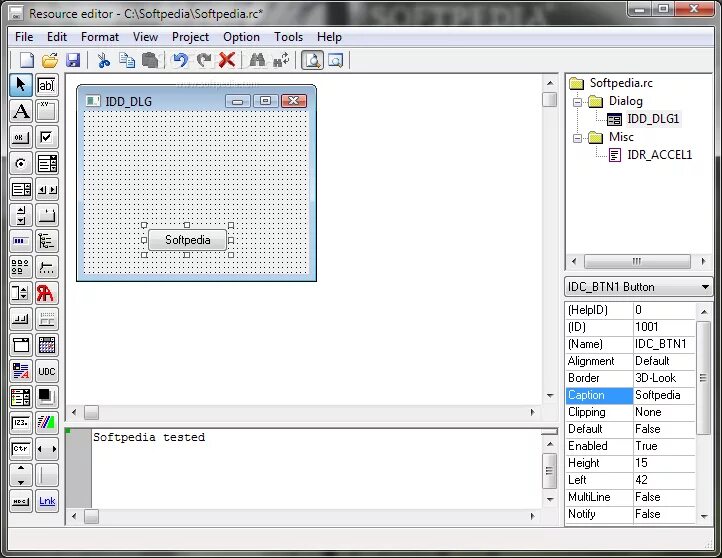Click the Cut scissors toolbar icon
This screenshot has height=558, width=722.
pos(104,60)
